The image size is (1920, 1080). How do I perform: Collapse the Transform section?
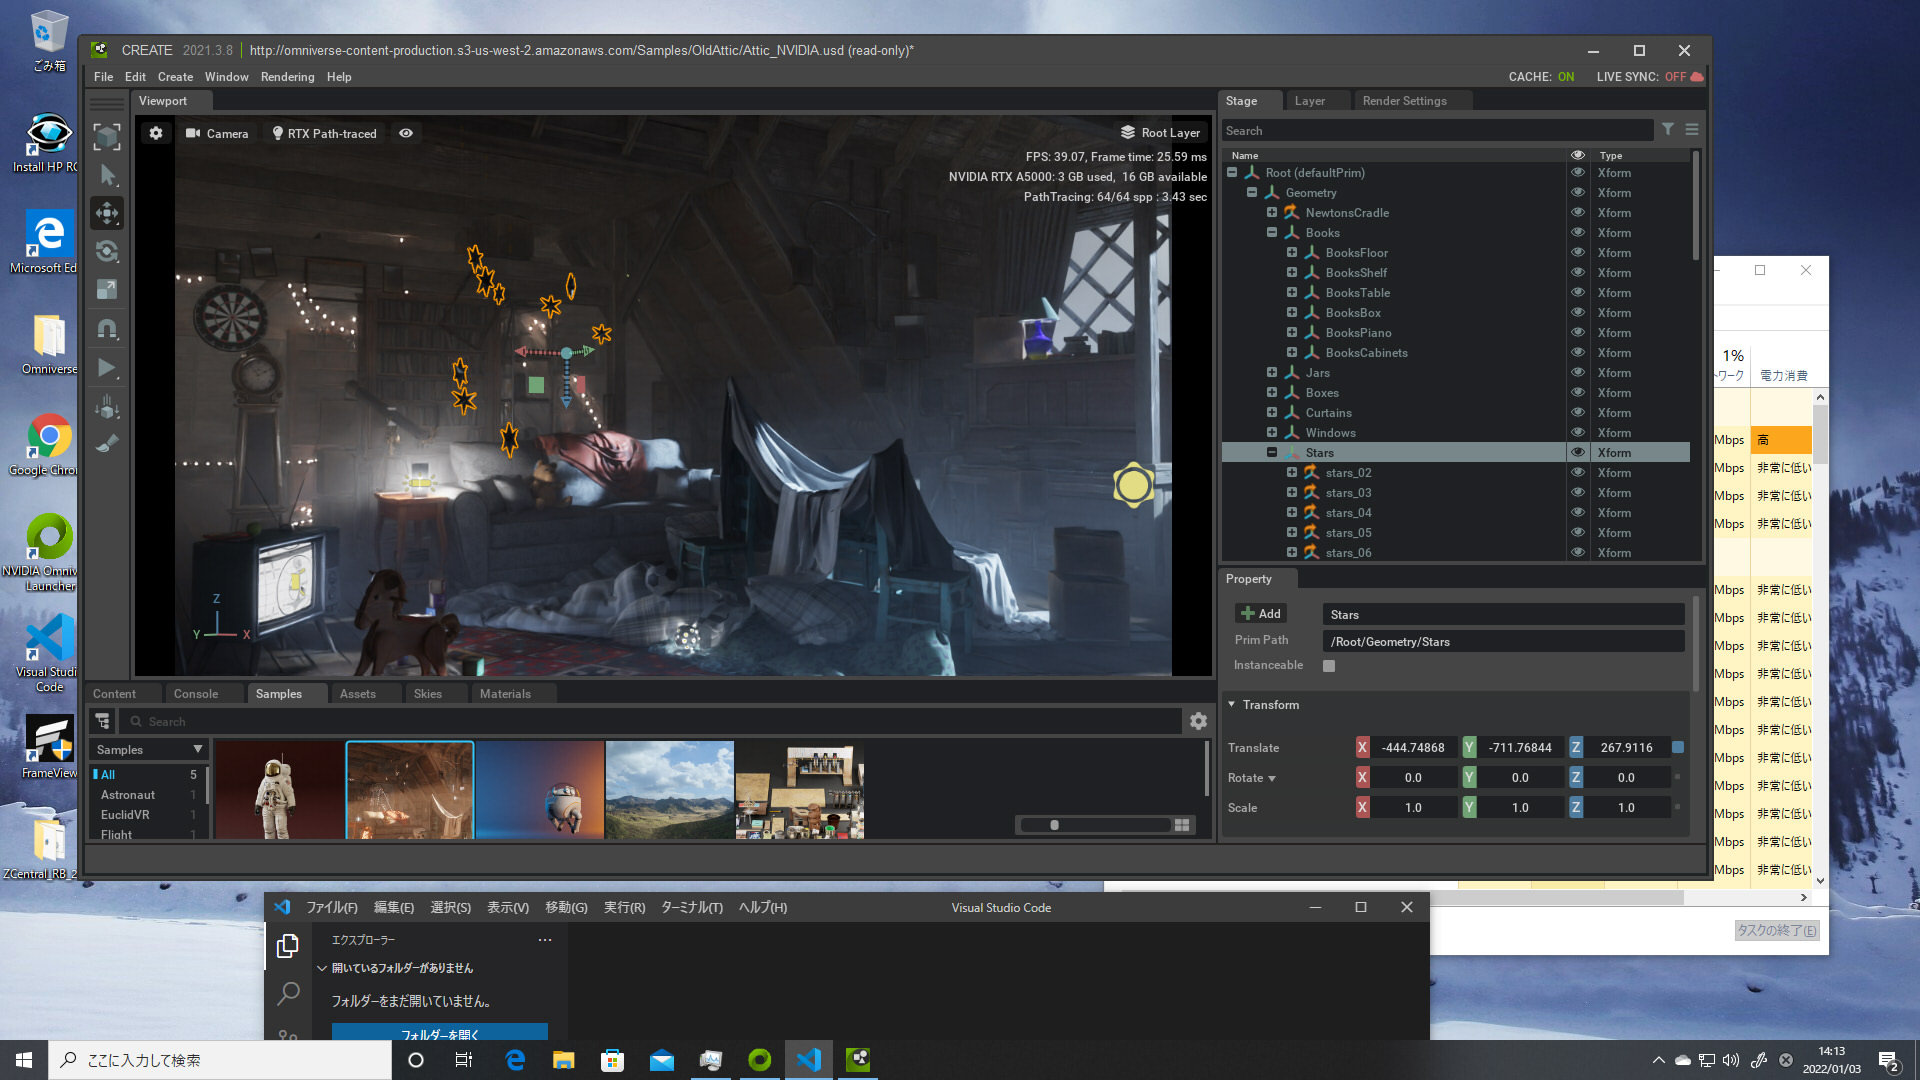(x=1232, y=704)
